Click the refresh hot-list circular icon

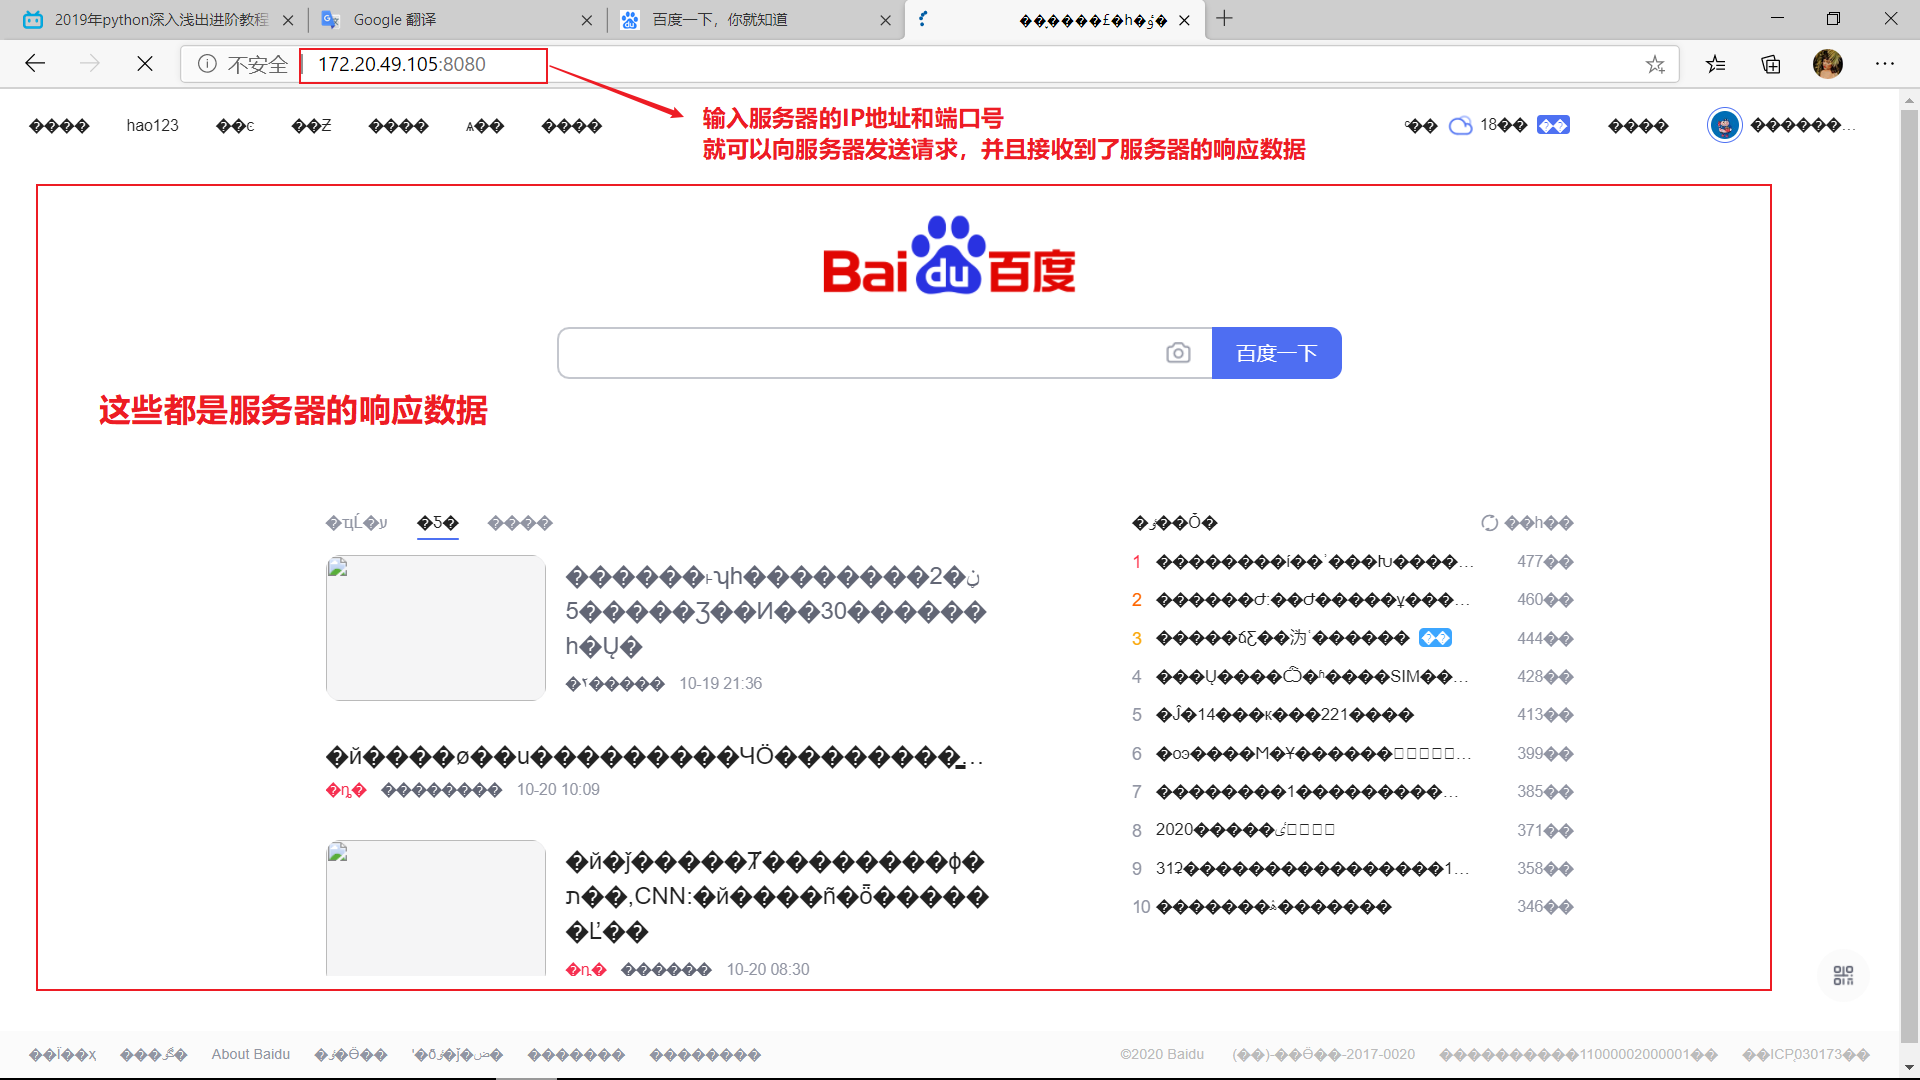(1489, 523)
